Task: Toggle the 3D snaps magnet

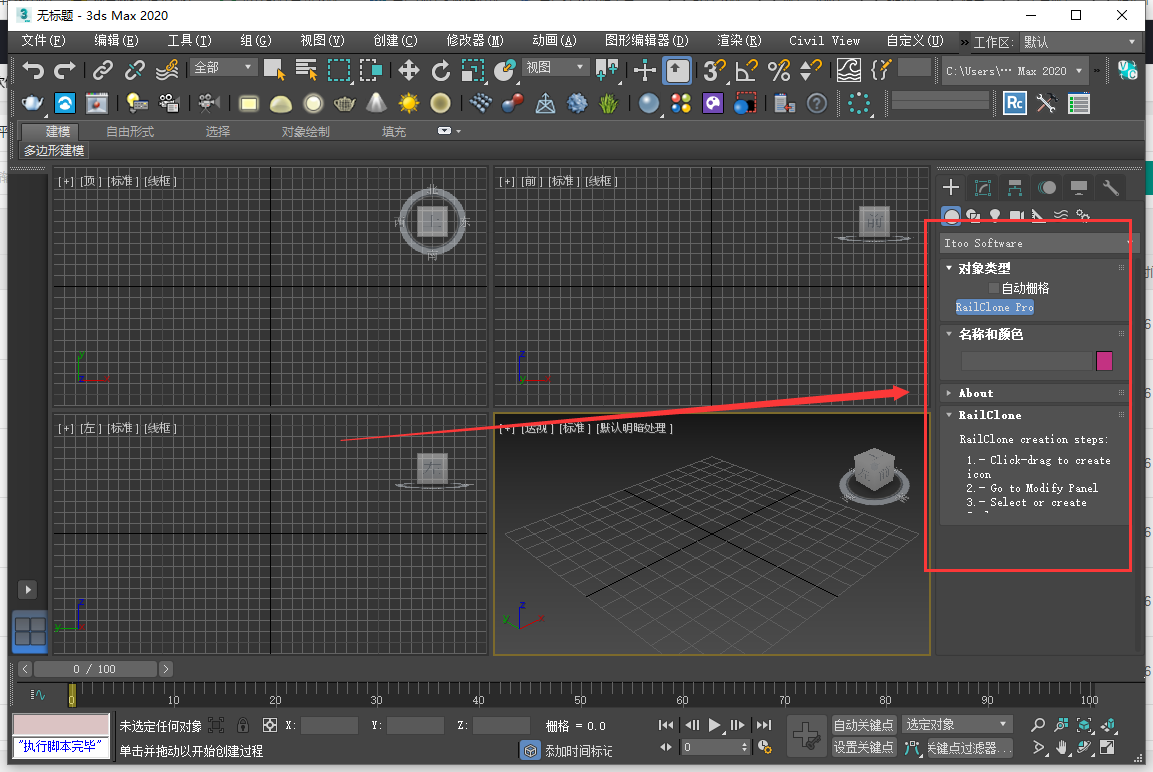Action: 714,71
